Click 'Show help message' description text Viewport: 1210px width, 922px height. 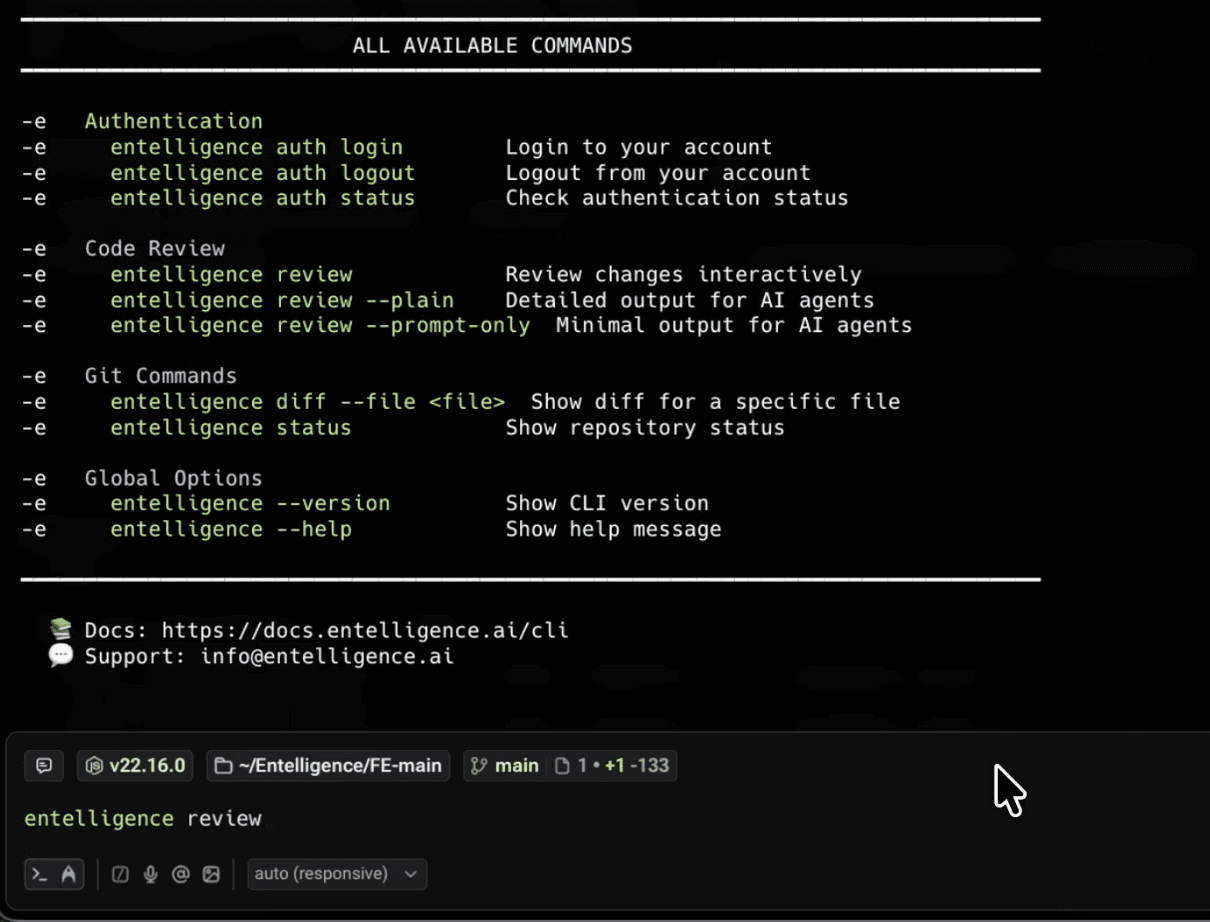(x=613, y=529)
